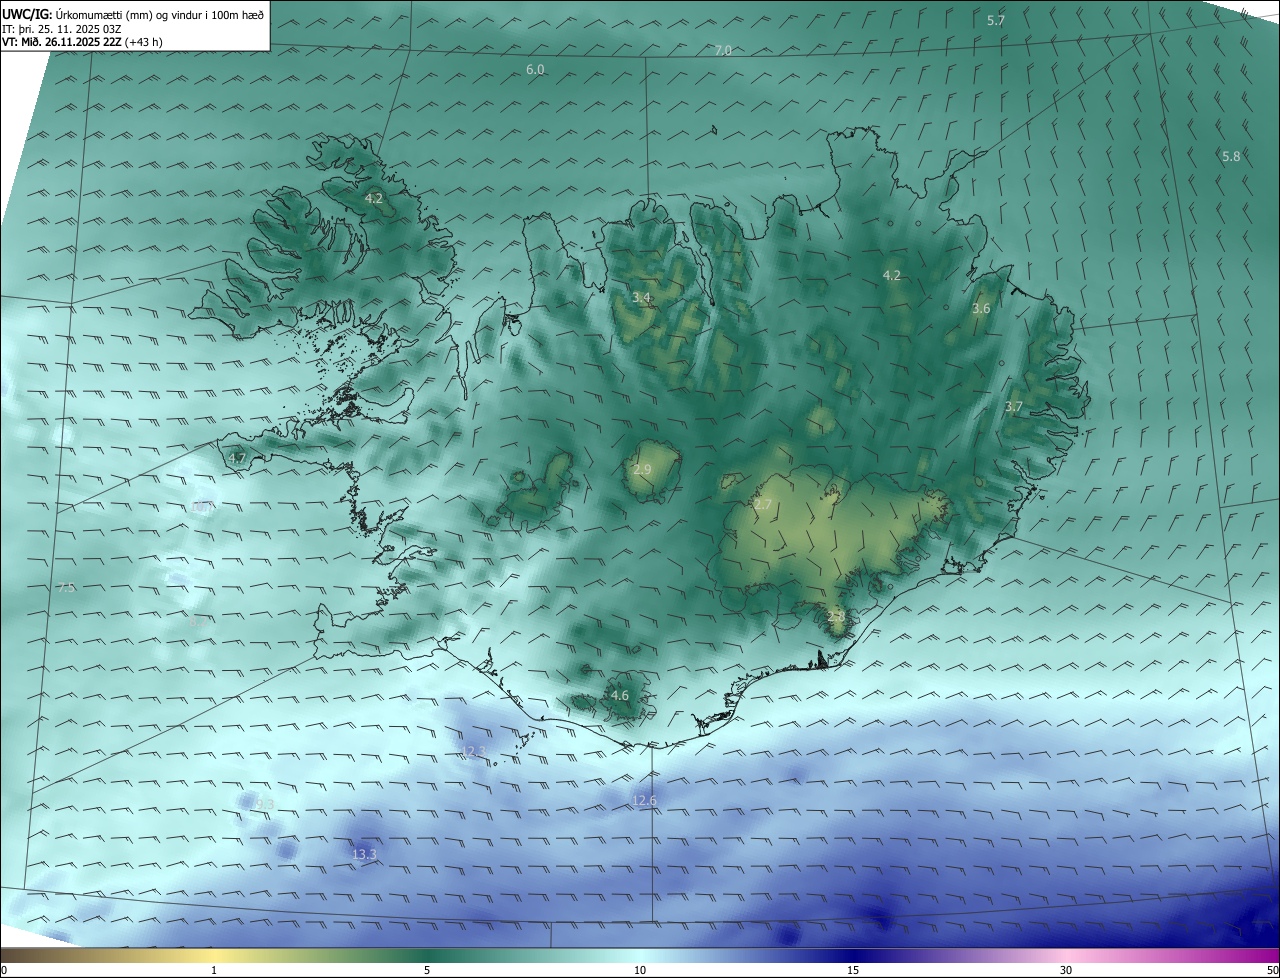Click the 2.9 label on Hofsjökull glacier
This screenshot has height=978, width=1280.
(642, 469)
